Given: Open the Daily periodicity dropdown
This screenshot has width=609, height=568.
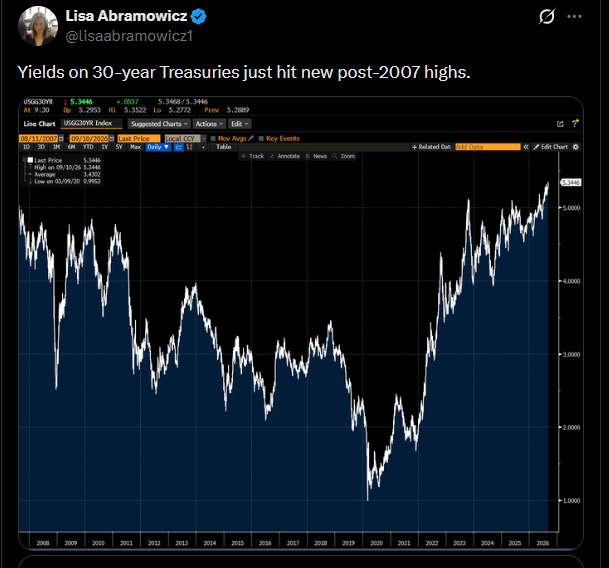Looking at the screenshot, I should (158, 147).
